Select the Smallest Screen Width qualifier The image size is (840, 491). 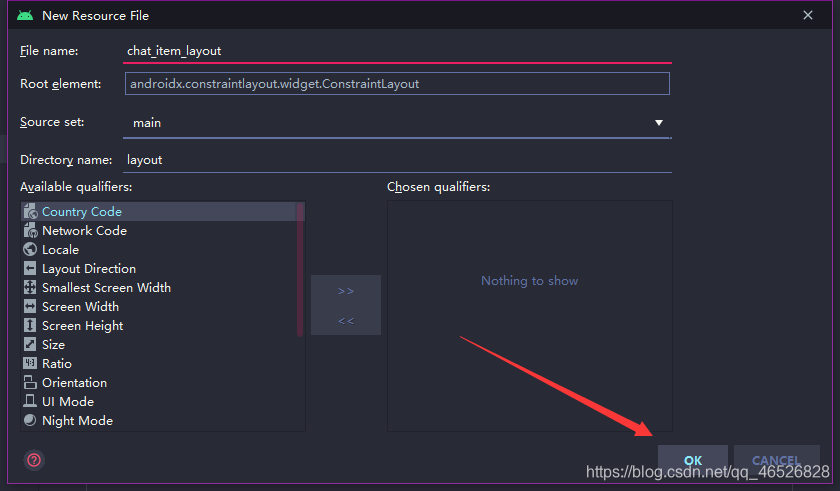pyautogui.click(x=107, y=288)
